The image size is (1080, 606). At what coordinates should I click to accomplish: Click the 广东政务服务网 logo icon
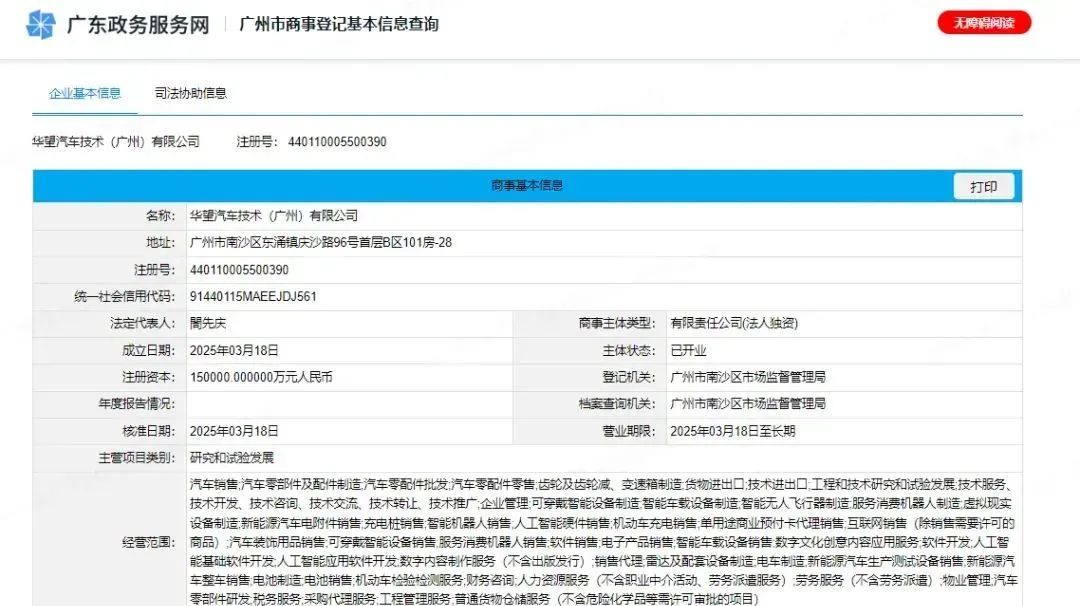41,25
